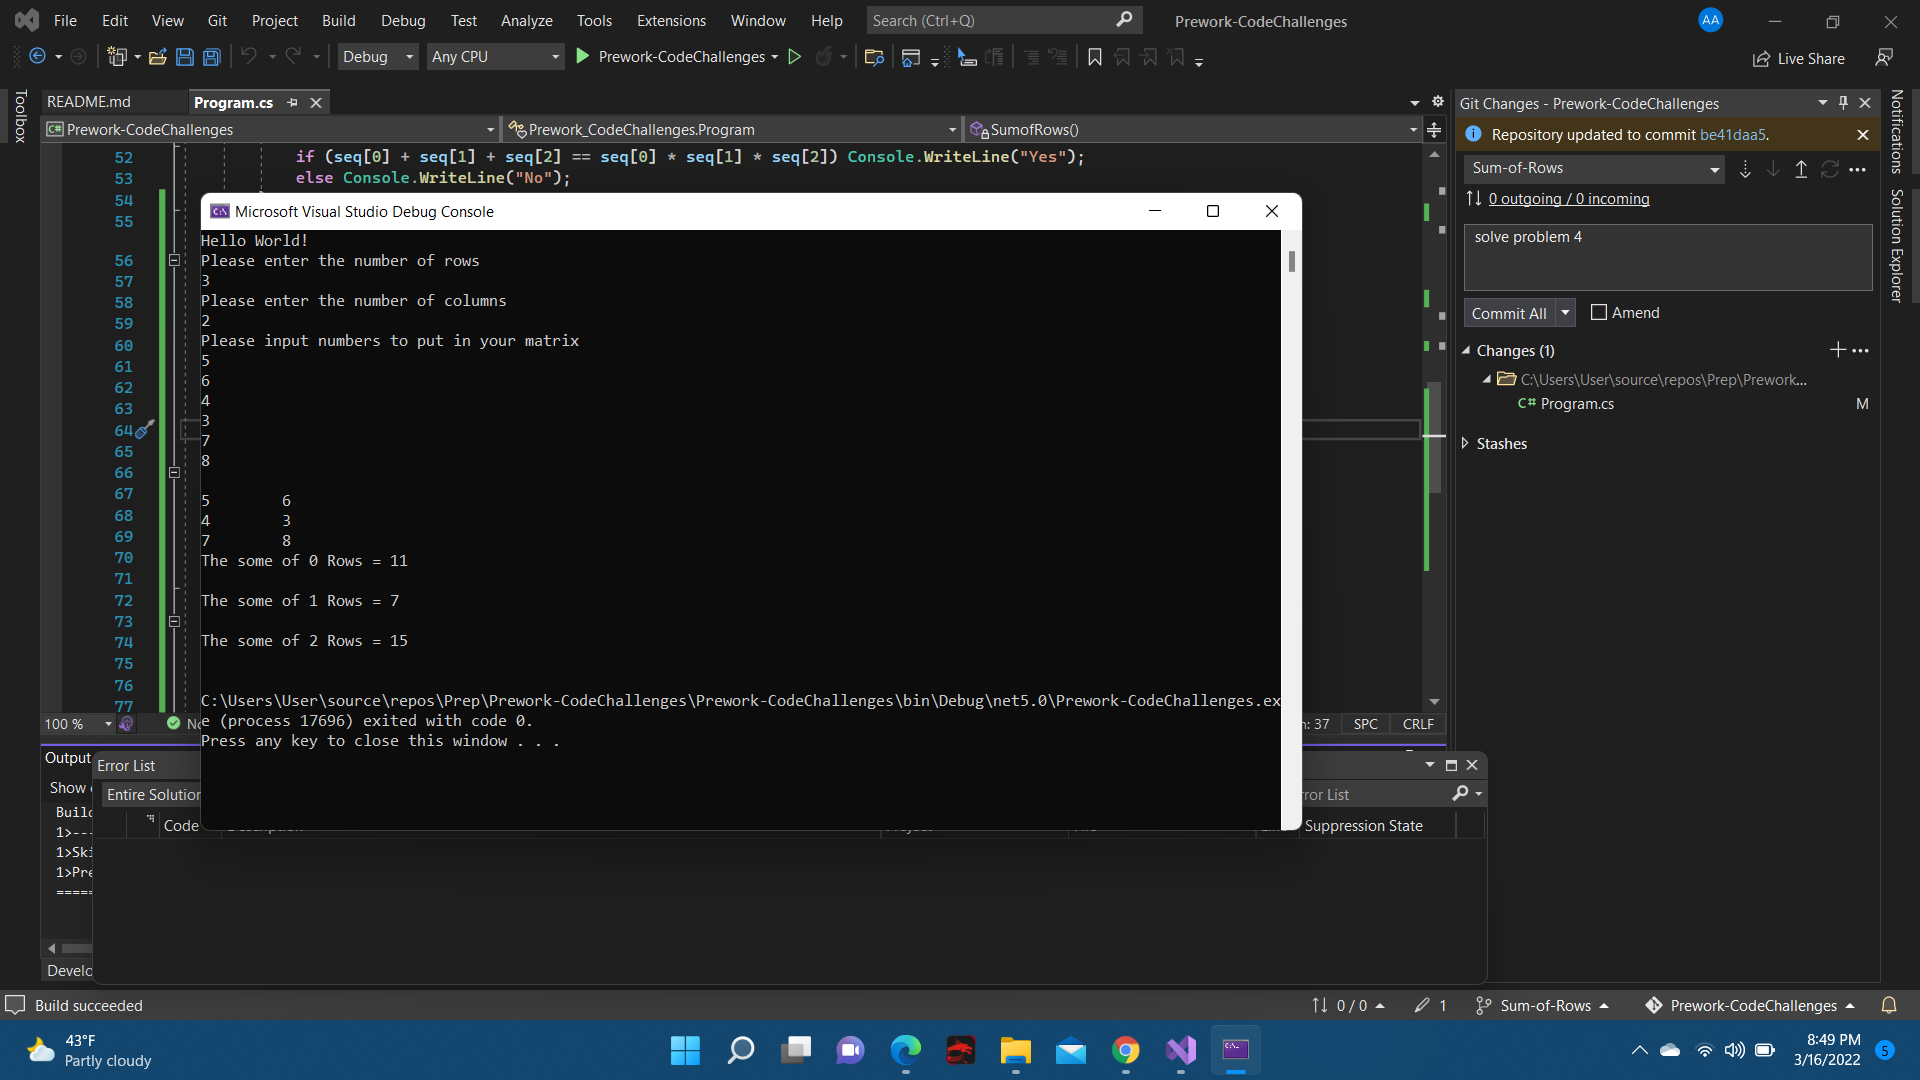Open the 0 outgoing / 0 incoming link
This screenshot has width=1920, height=1080.
(1568, 199)
